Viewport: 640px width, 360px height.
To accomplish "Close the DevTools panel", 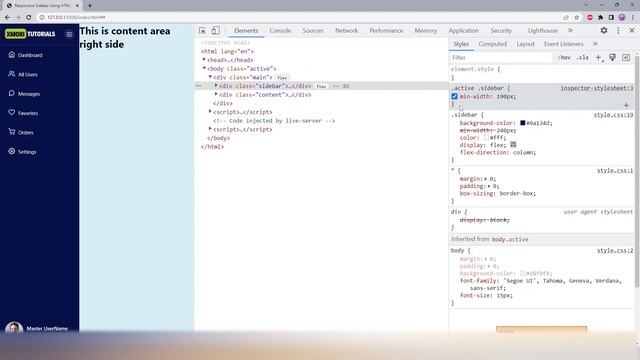I will [632, 31].
